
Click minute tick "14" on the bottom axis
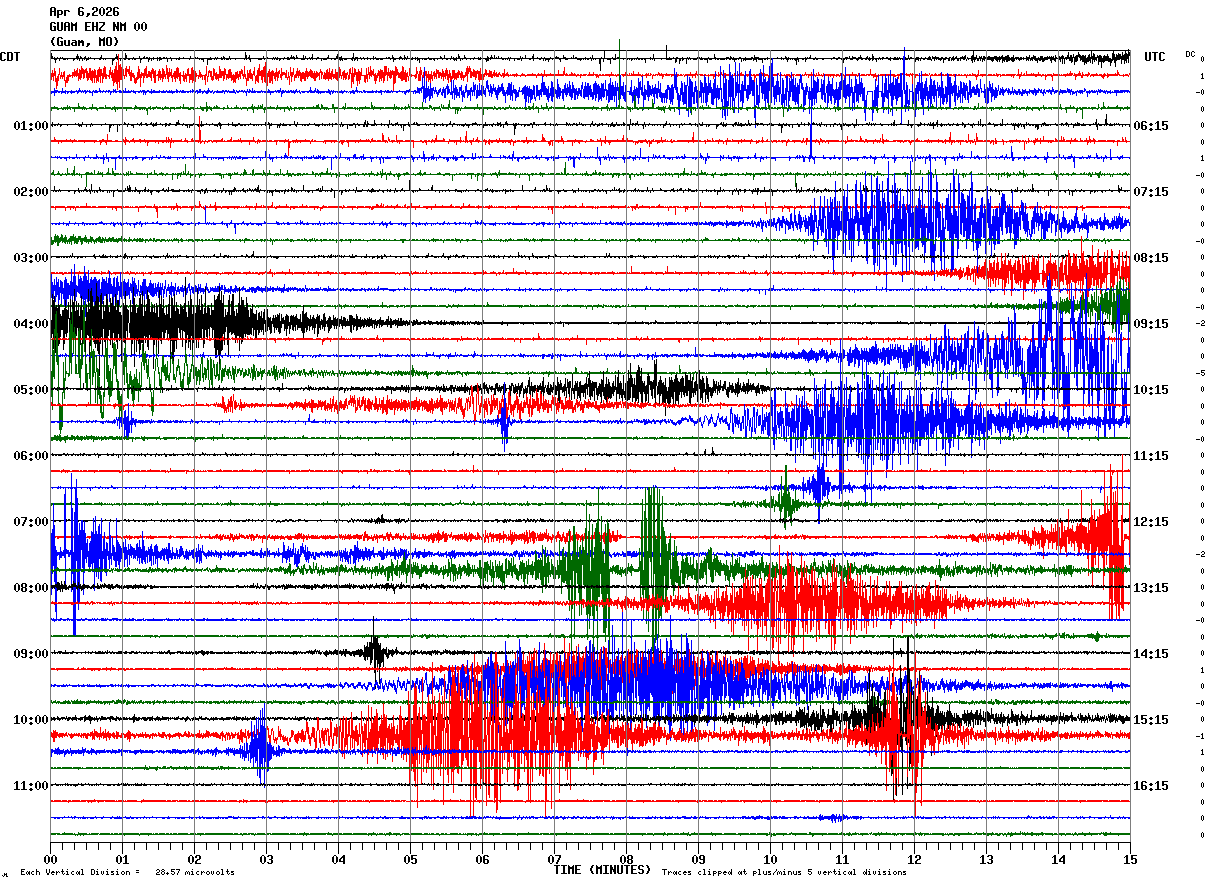coord(1058,859)
